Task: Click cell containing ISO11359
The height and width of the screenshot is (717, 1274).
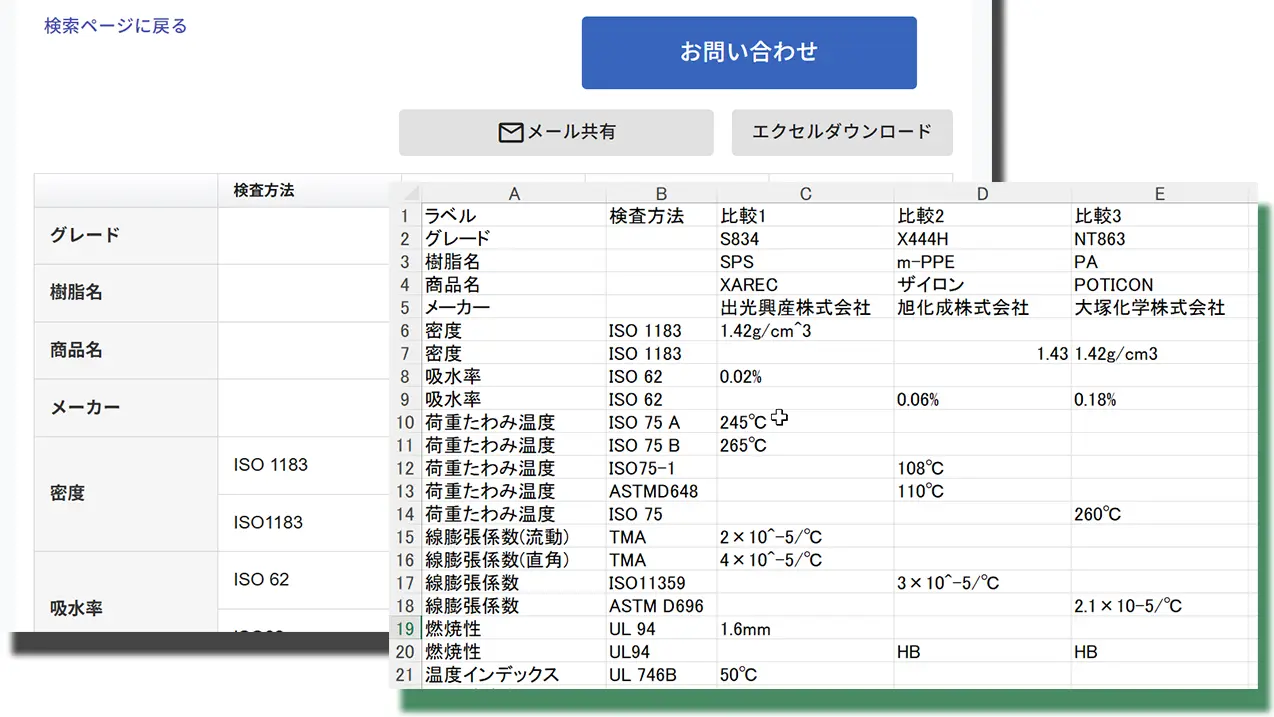Action: pos(661,583)
